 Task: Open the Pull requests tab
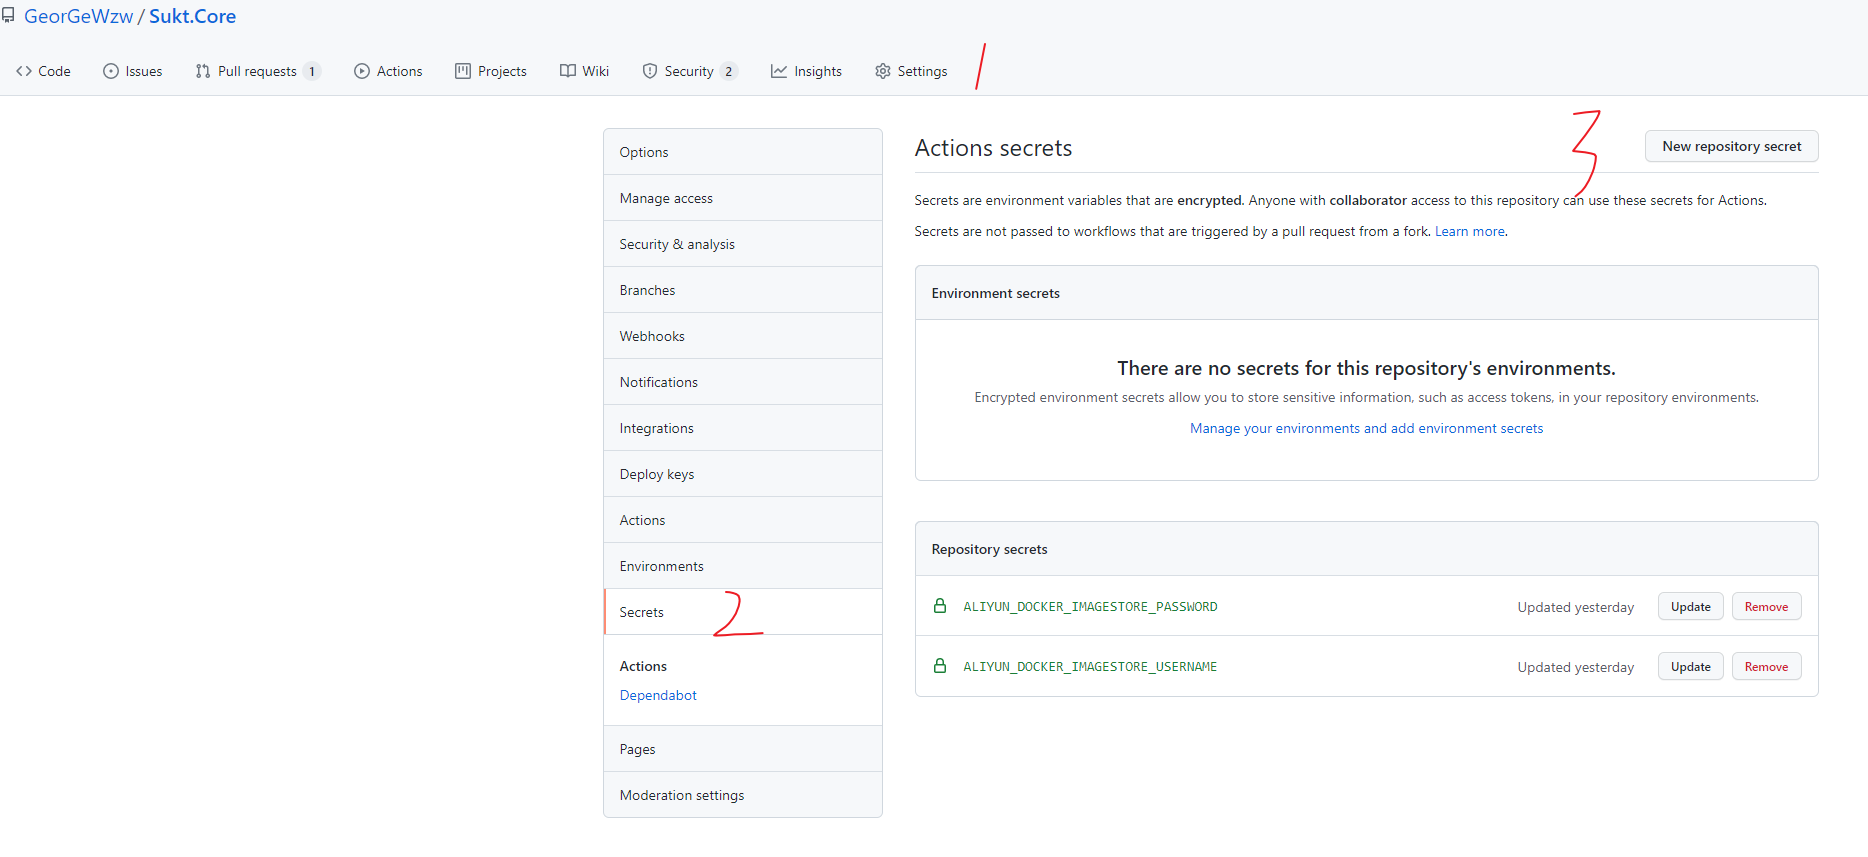point(257,71)
